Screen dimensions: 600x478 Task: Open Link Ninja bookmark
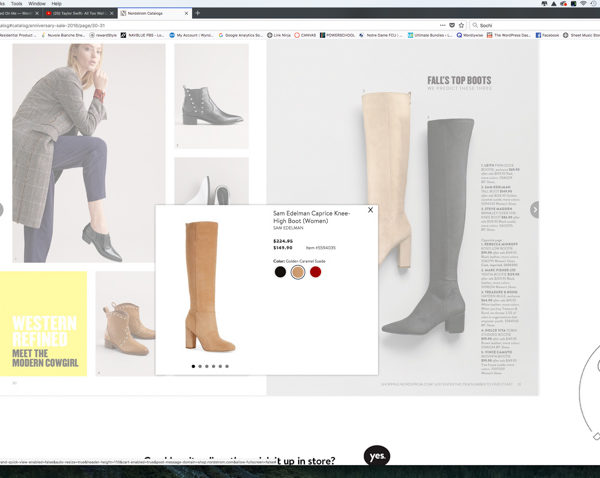coord(279,35)
